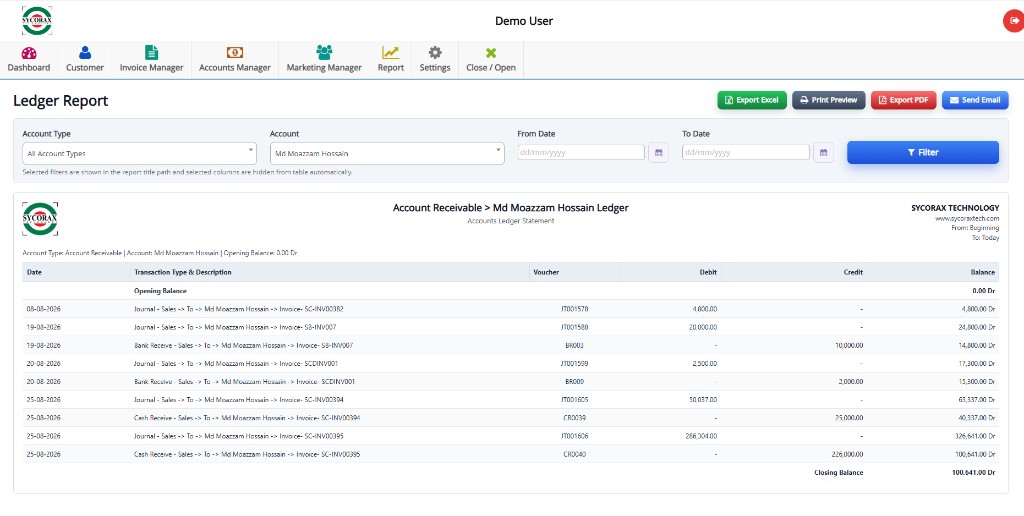Click voucher BR003
Screen dimensions: 1024x516
coord(575,346)
